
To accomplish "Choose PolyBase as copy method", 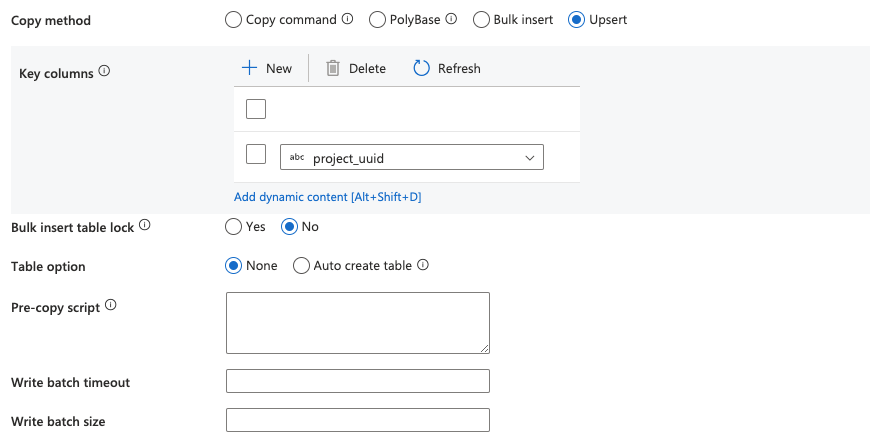I will [x=377, y=19].
